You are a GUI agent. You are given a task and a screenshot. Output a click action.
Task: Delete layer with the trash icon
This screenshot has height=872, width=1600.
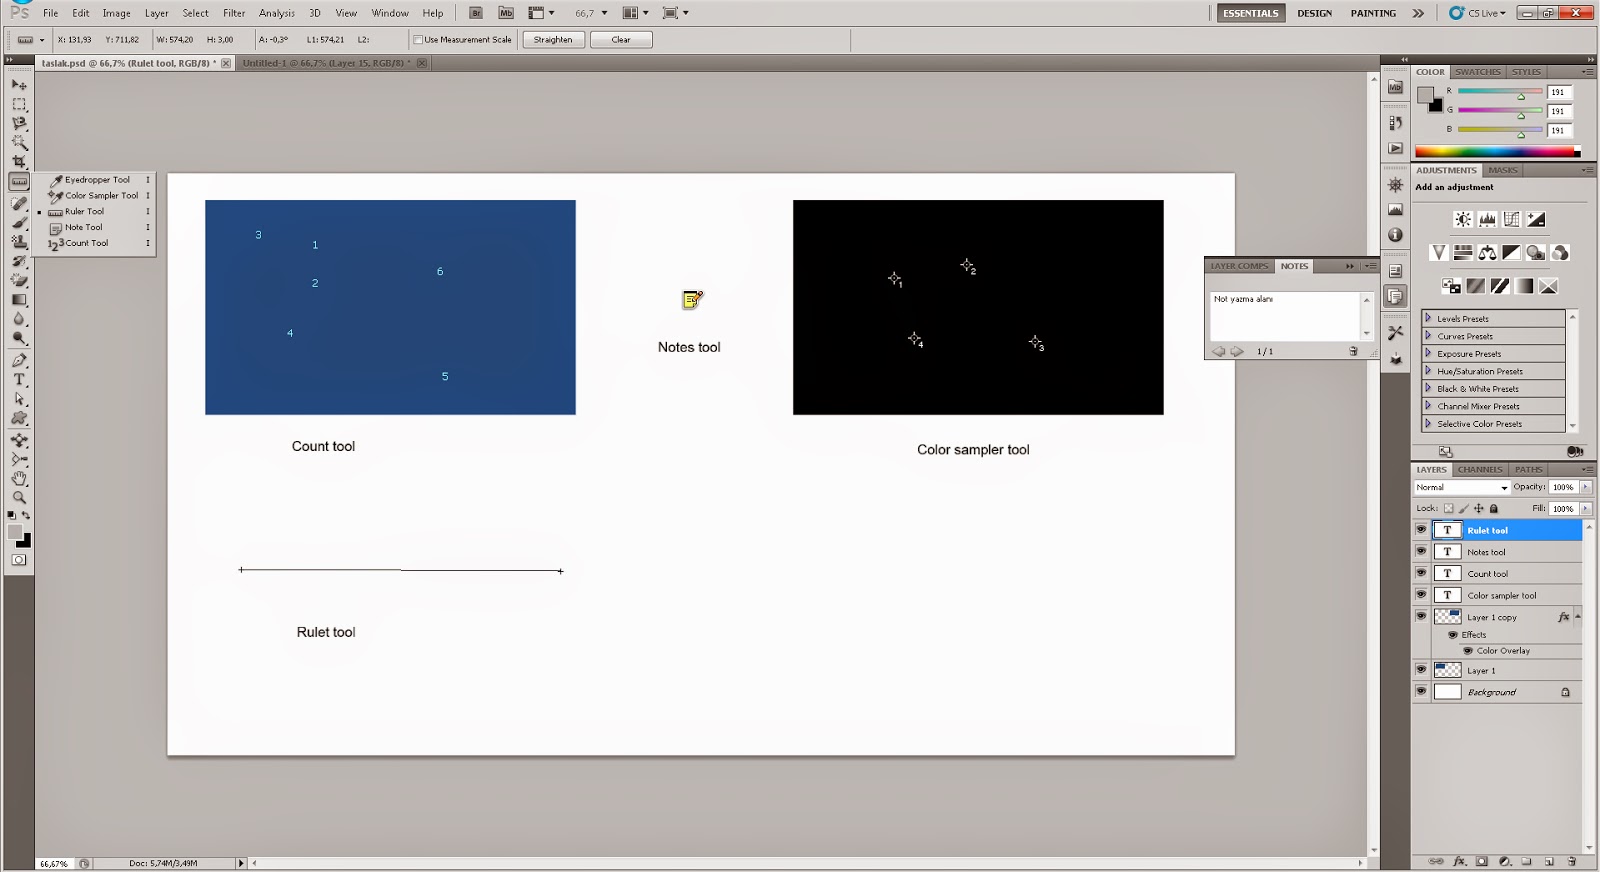(1572, 861)
